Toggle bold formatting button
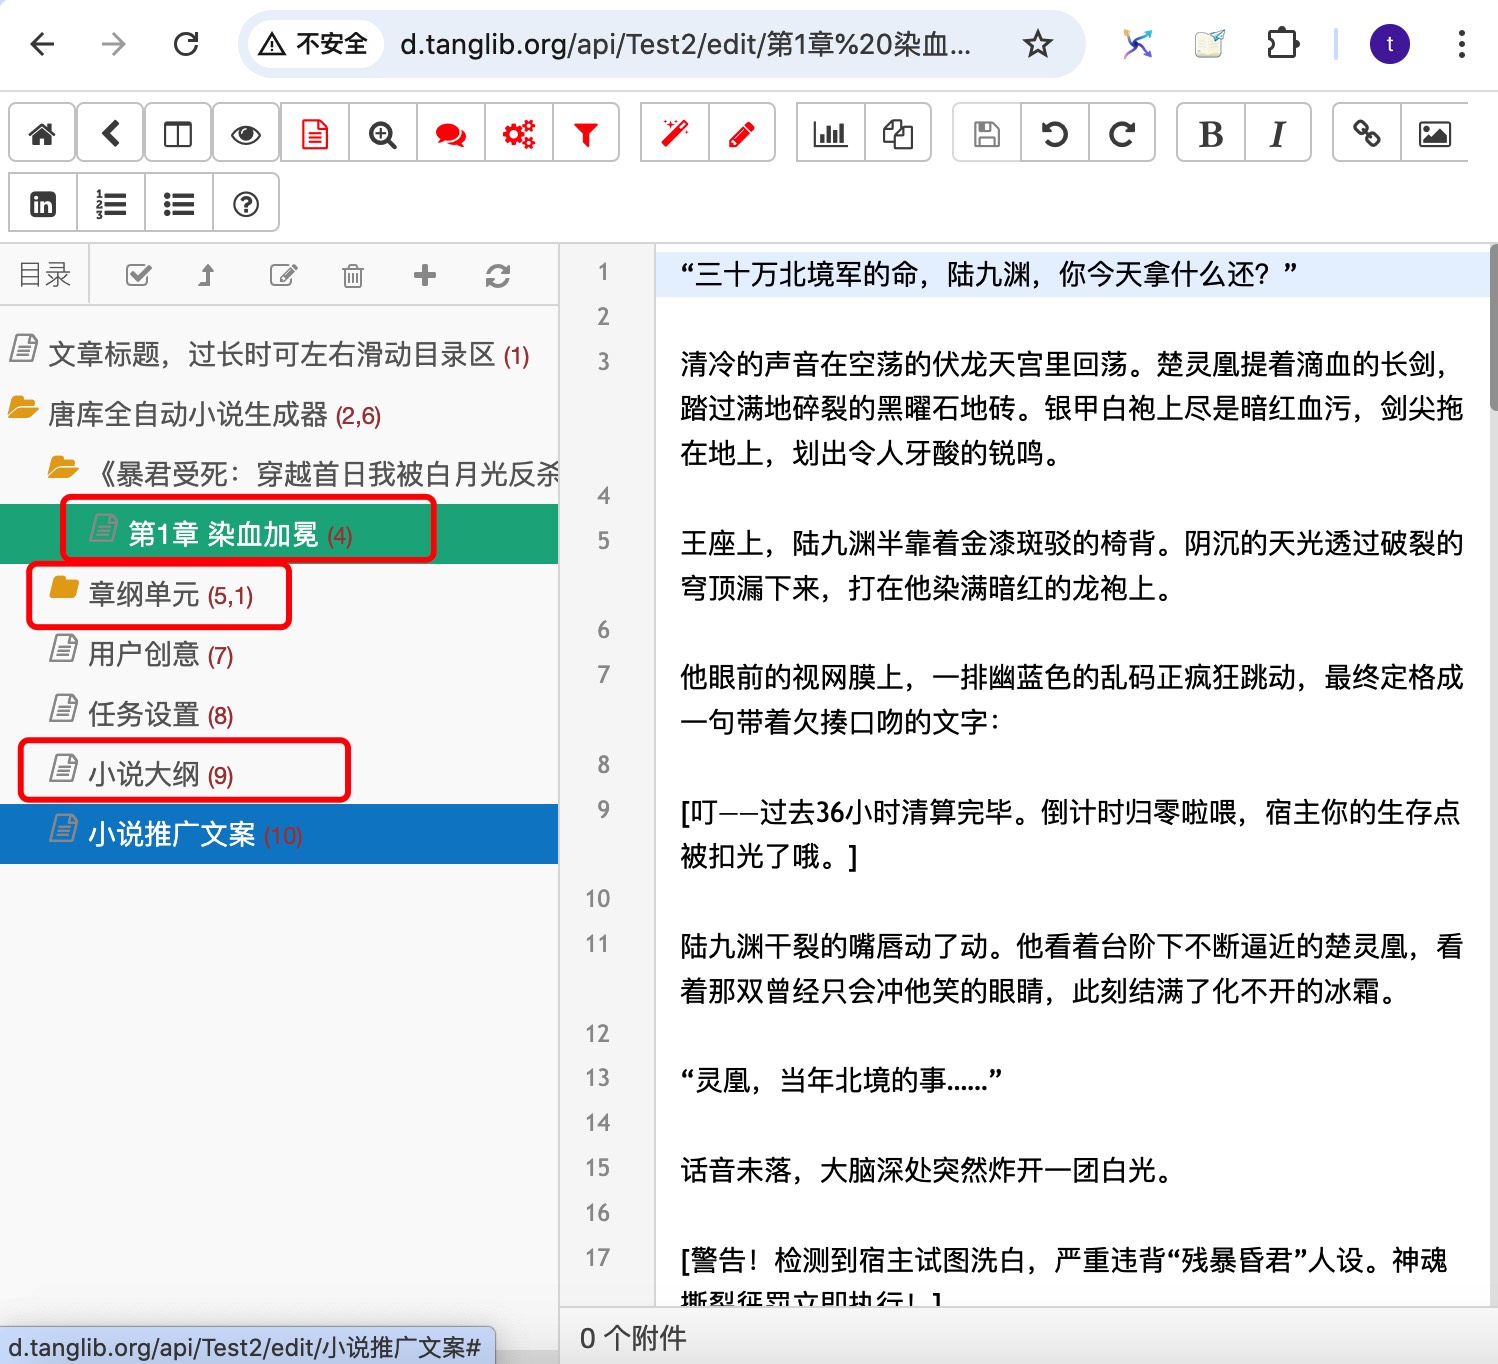 (1211, 133)
